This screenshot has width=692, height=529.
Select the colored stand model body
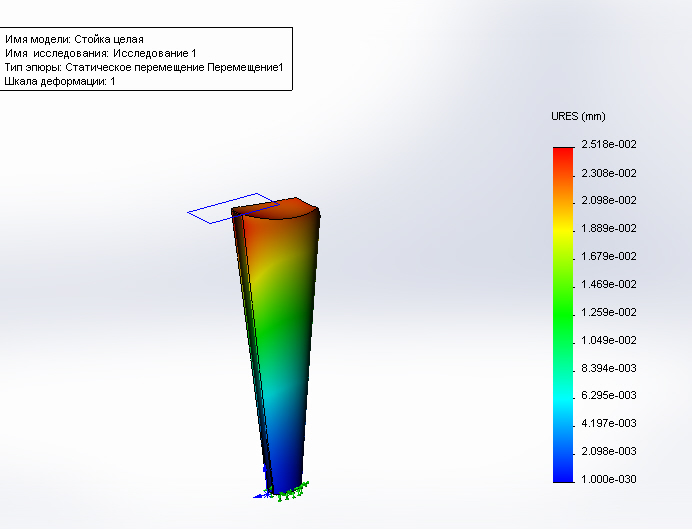tap(278, 344)
